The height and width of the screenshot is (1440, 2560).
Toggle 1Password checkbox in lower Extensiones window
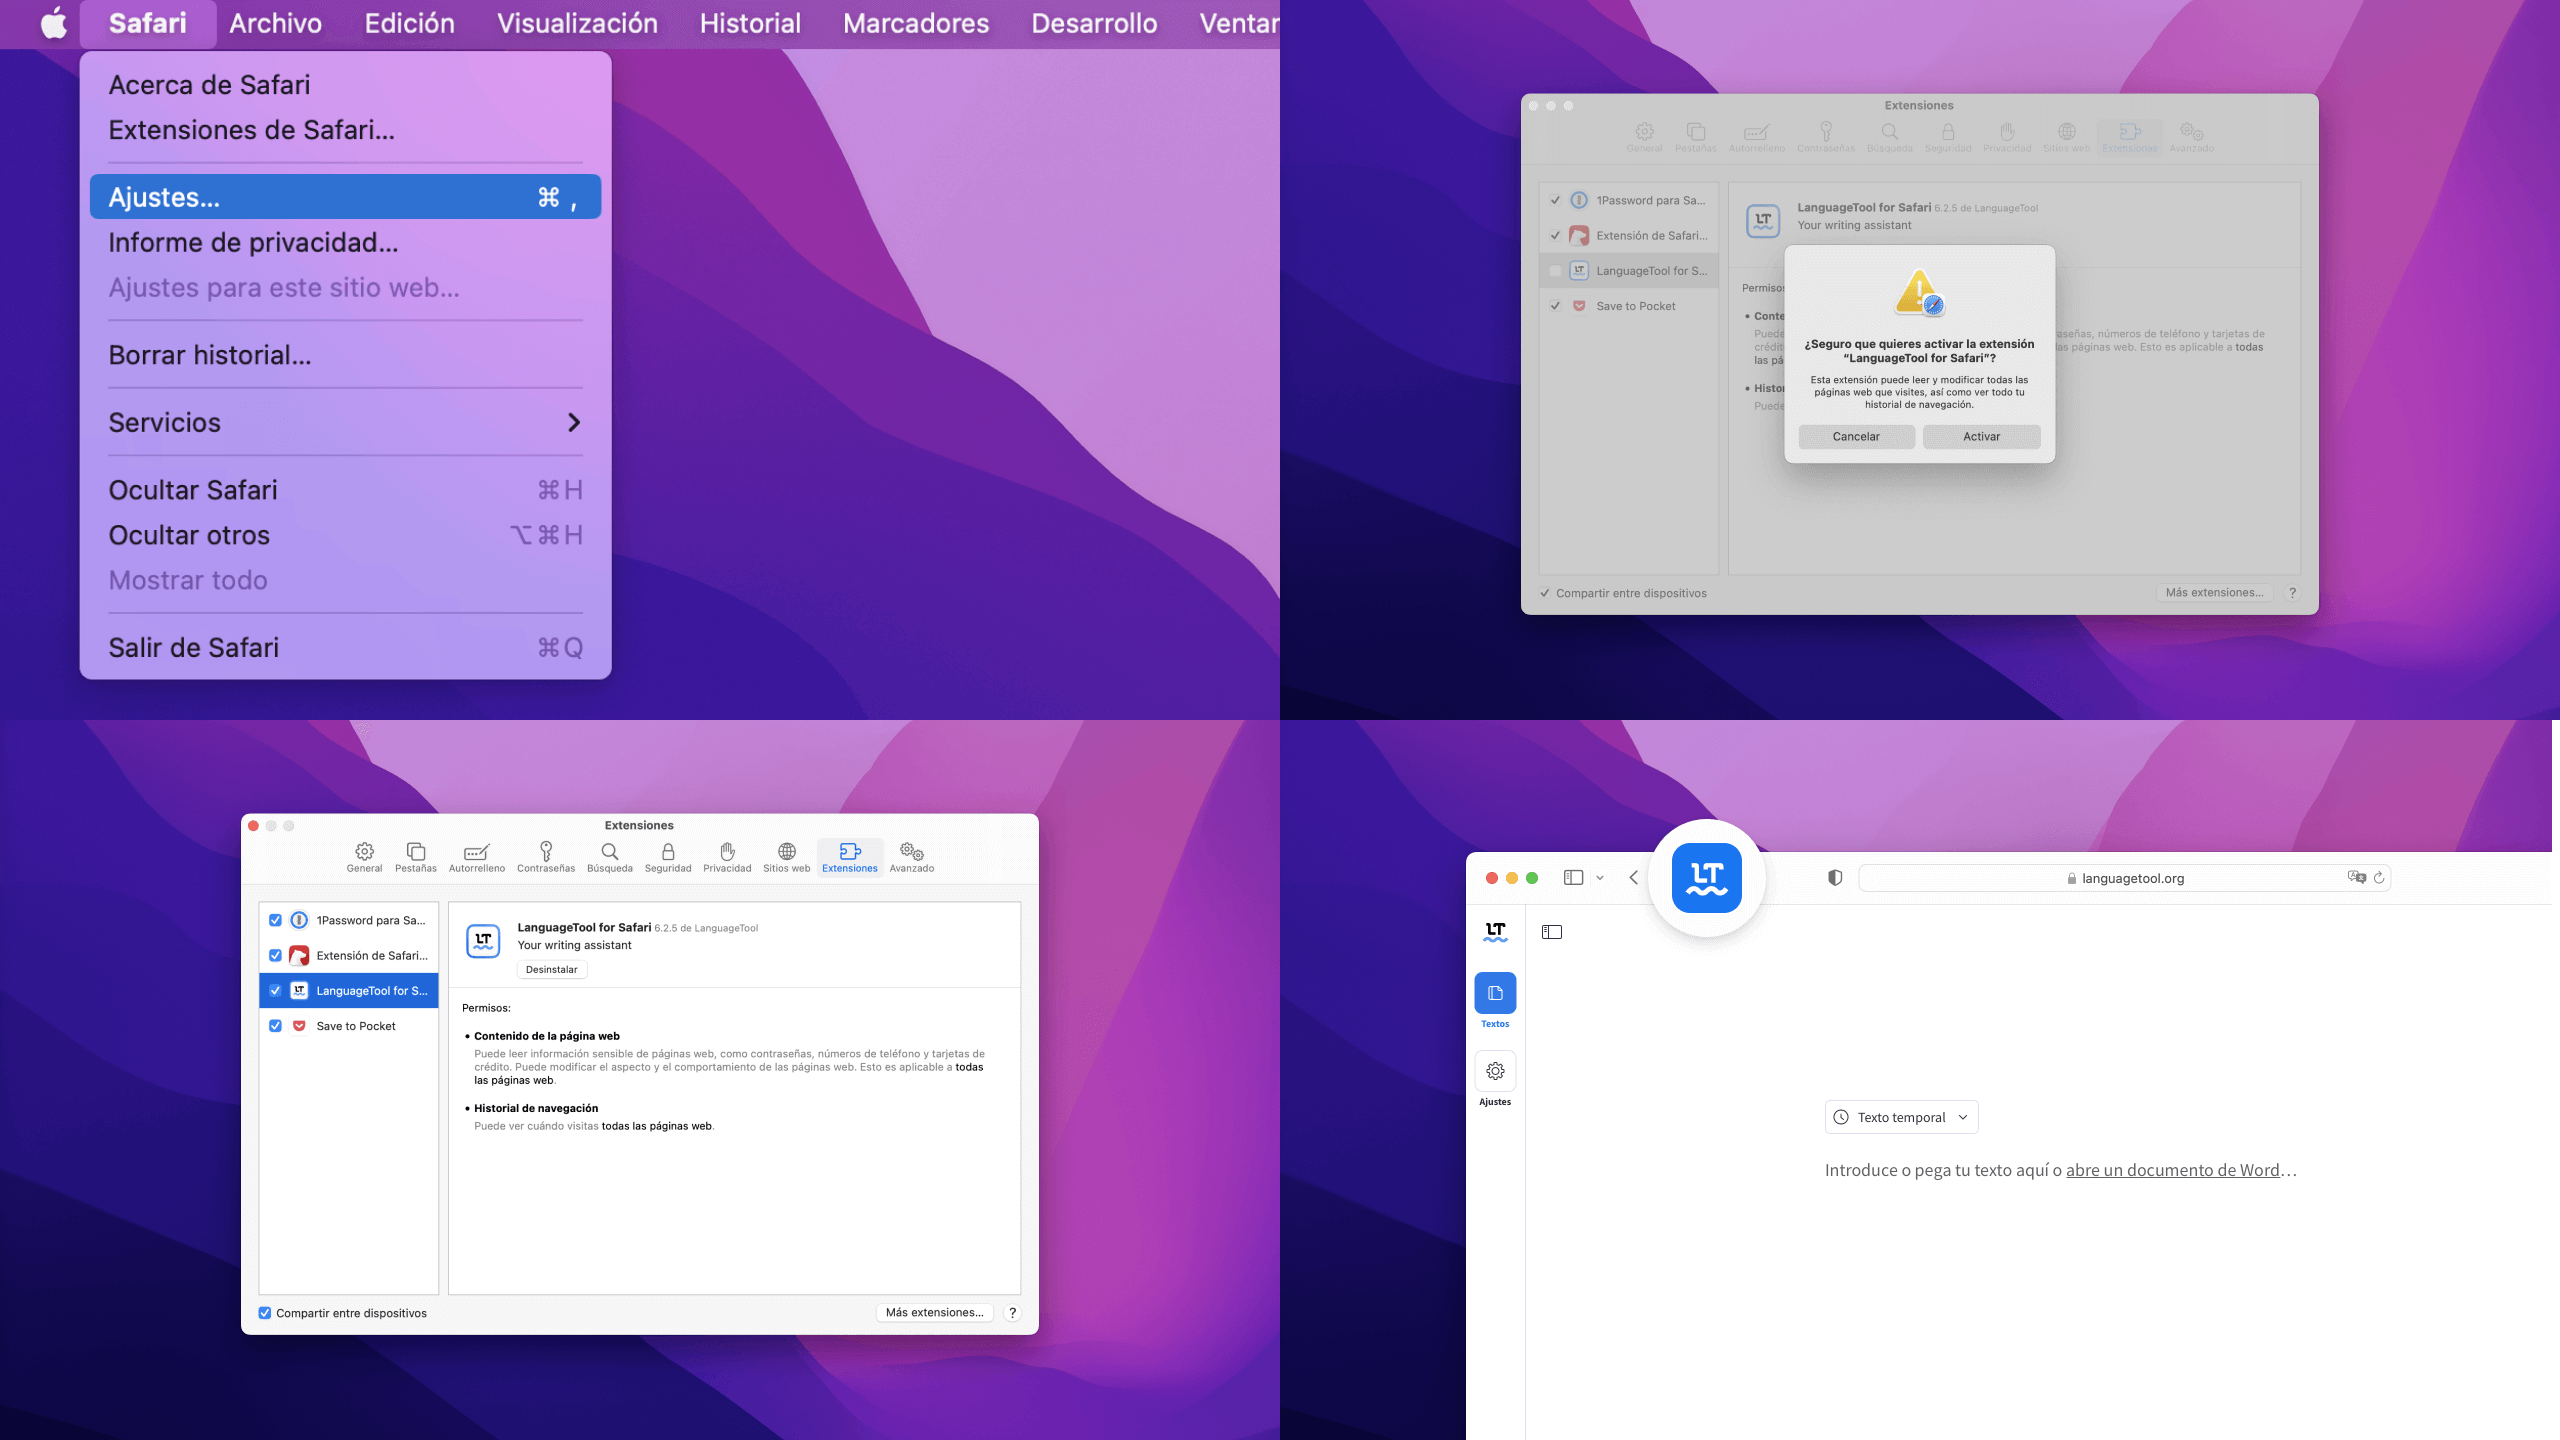[275, 920]
